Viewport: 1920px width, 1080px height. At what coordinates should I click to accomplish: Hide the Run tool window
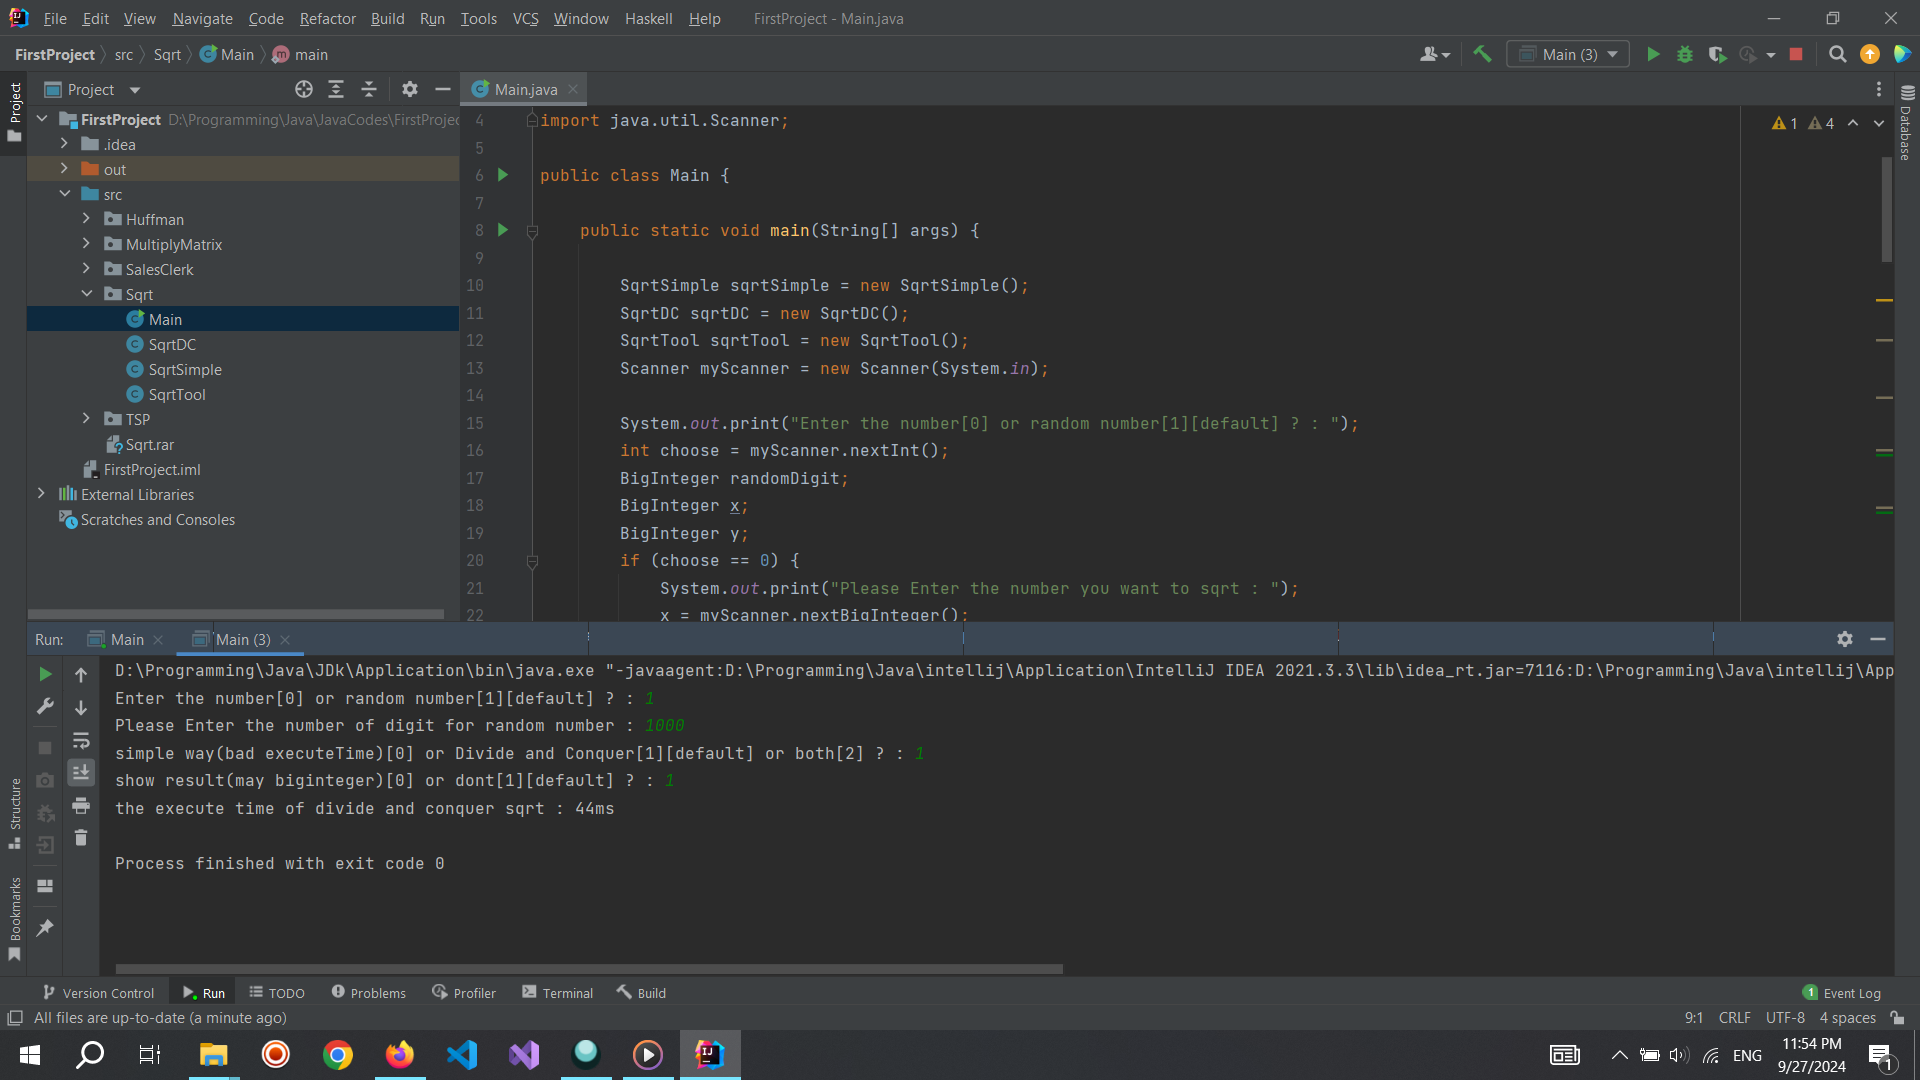point(1878,639)
